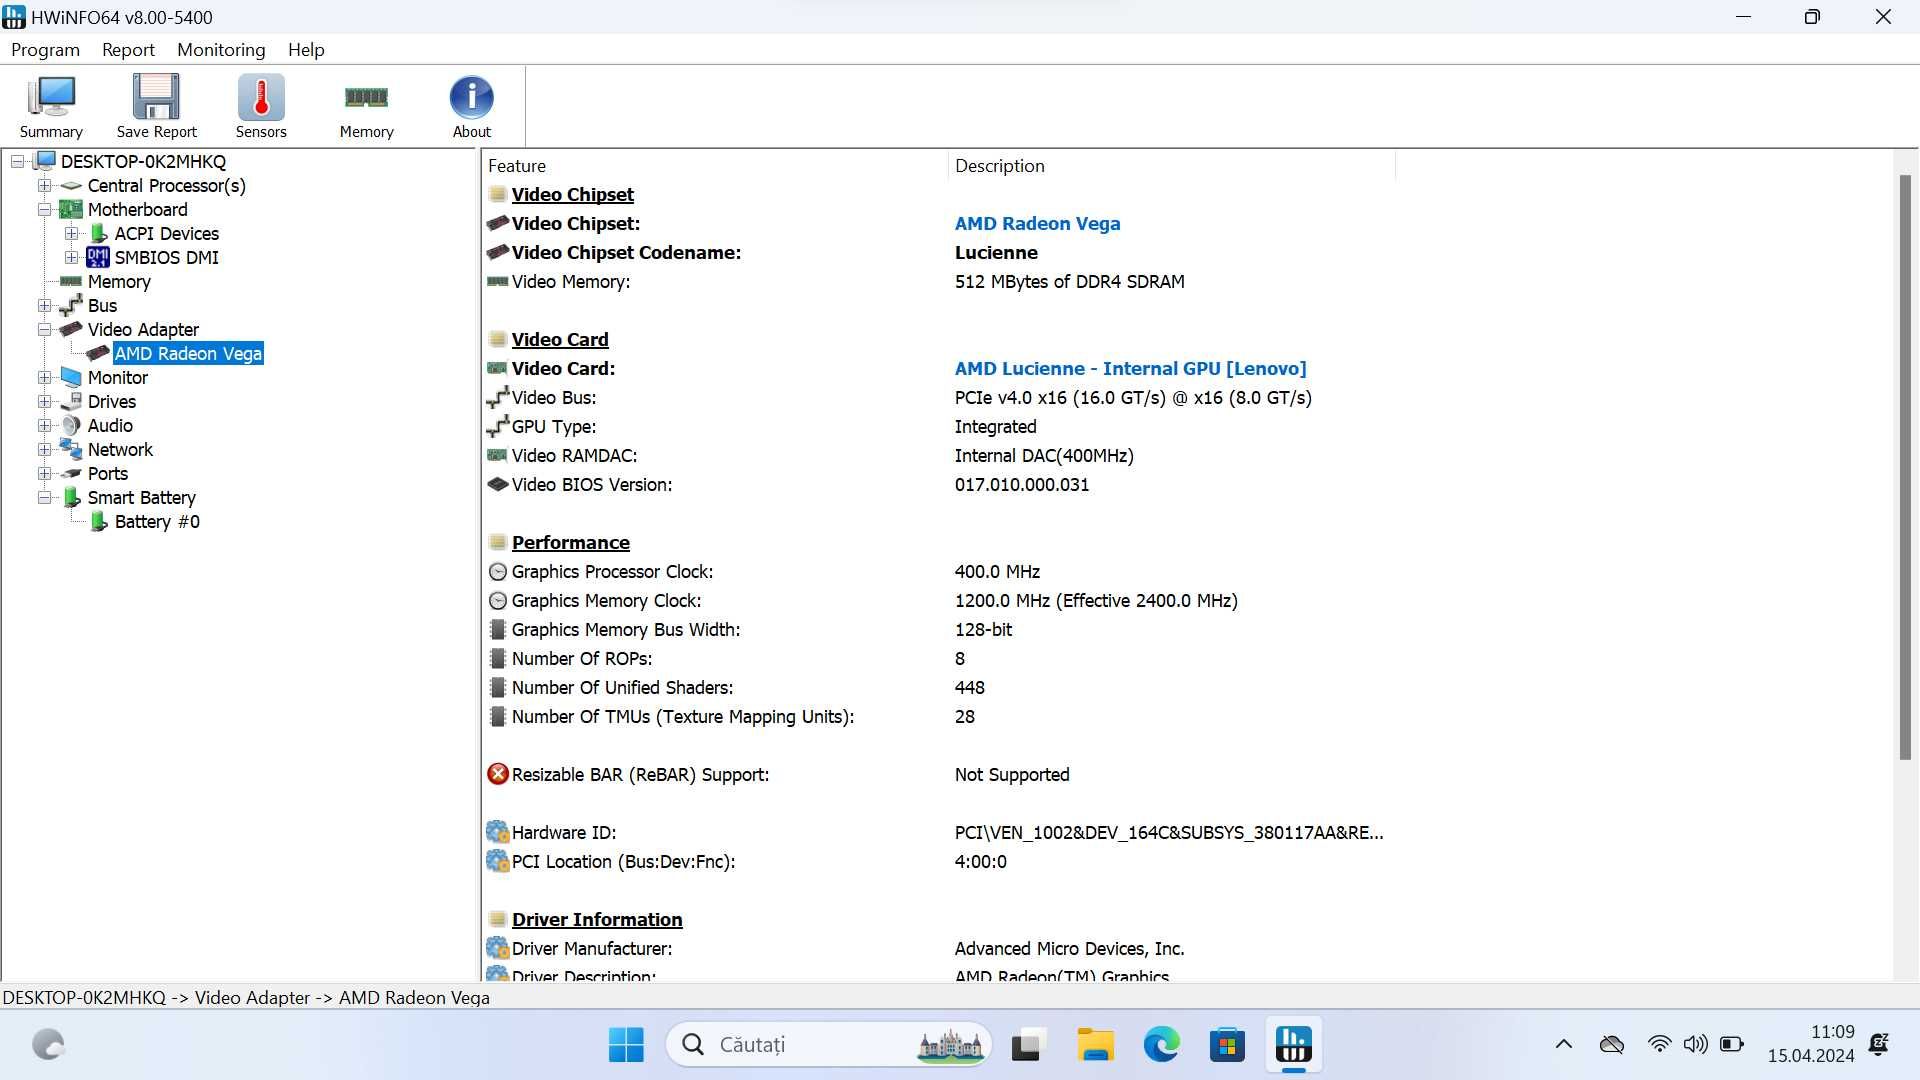
Task: Select the Ports icon in tree
Action: (x=71, y=473)
